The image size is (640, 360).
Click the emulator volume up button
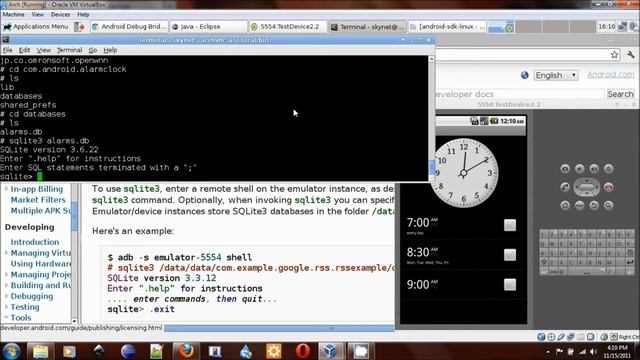(594, 169)
